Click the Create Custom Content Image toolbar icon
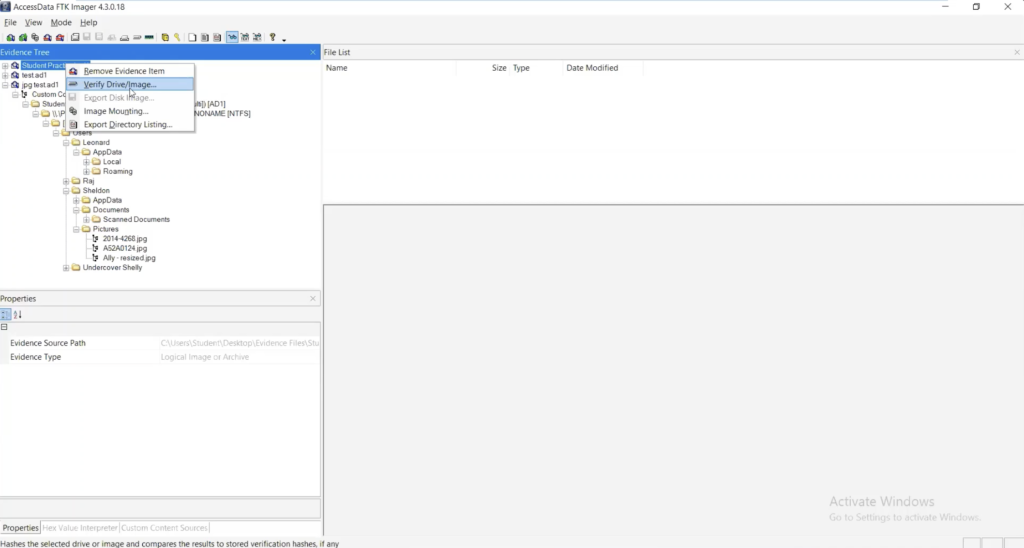 point(124,37)
